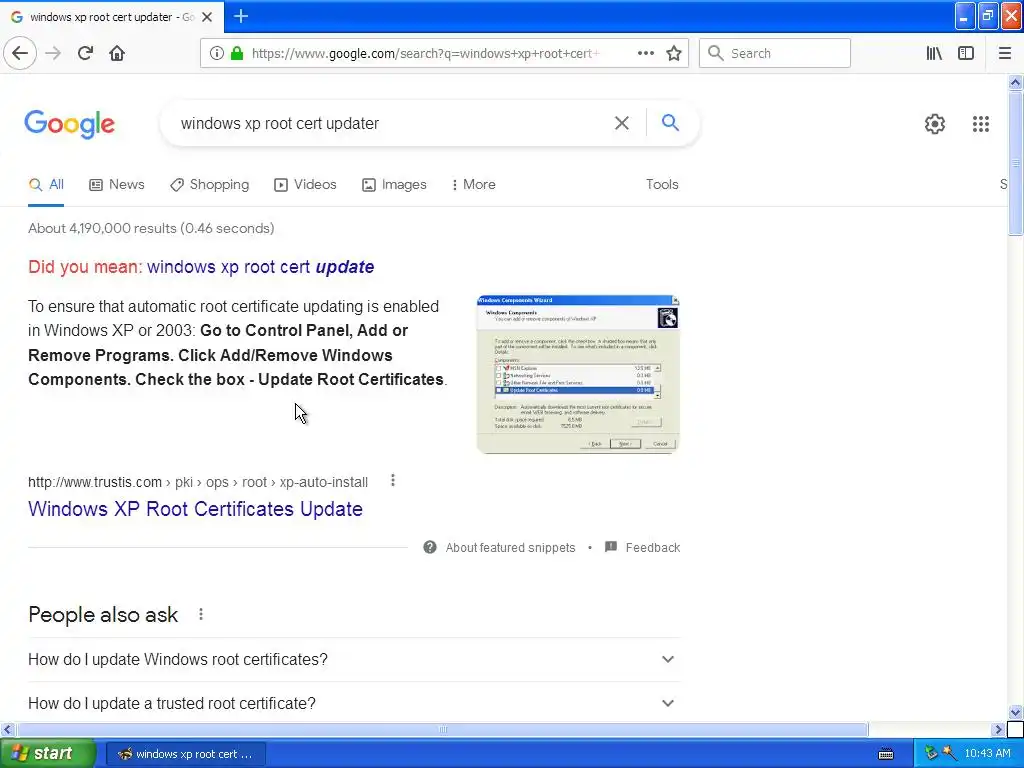
Task: Open options for trustis.com result
Action: pyautogui.click(x=392, y=481)
